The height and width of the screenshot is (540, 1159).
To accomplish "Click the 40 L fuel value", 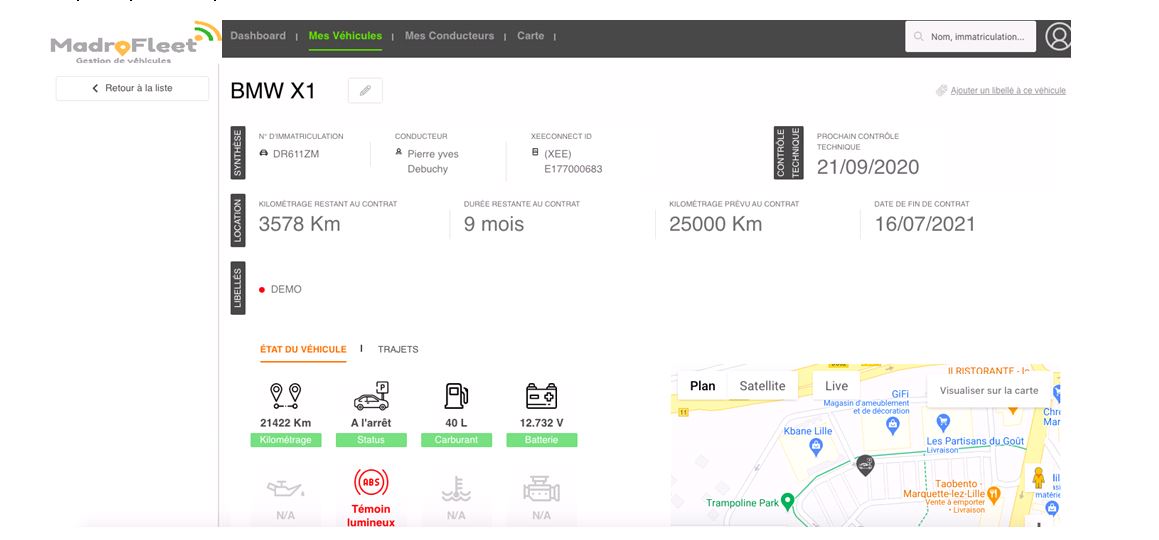I will pyautogui.click(x=456, y=423).
